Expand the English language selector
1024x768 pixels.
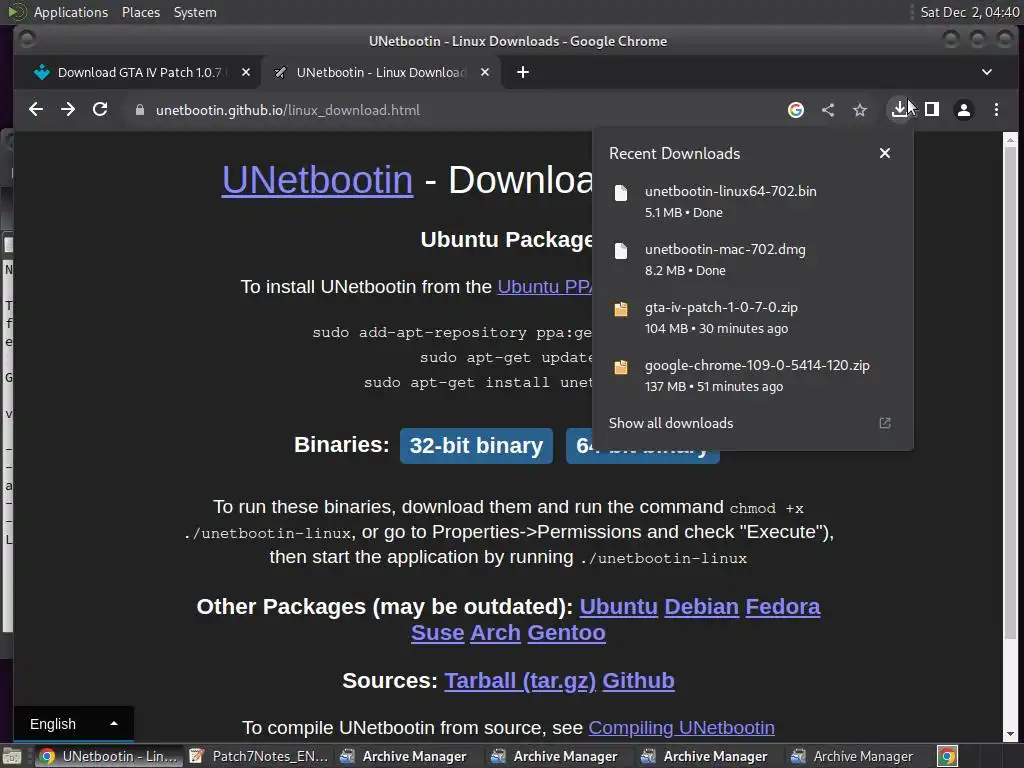click(73, 724)
